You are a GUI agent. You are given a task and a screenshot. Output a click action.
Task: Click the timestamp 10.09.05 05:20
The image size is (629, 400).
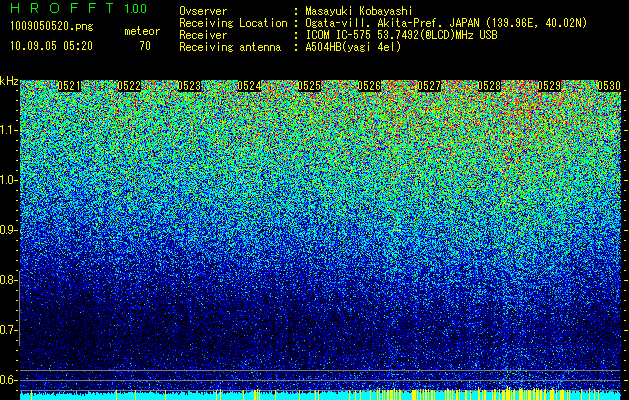[x=52, y=46]
